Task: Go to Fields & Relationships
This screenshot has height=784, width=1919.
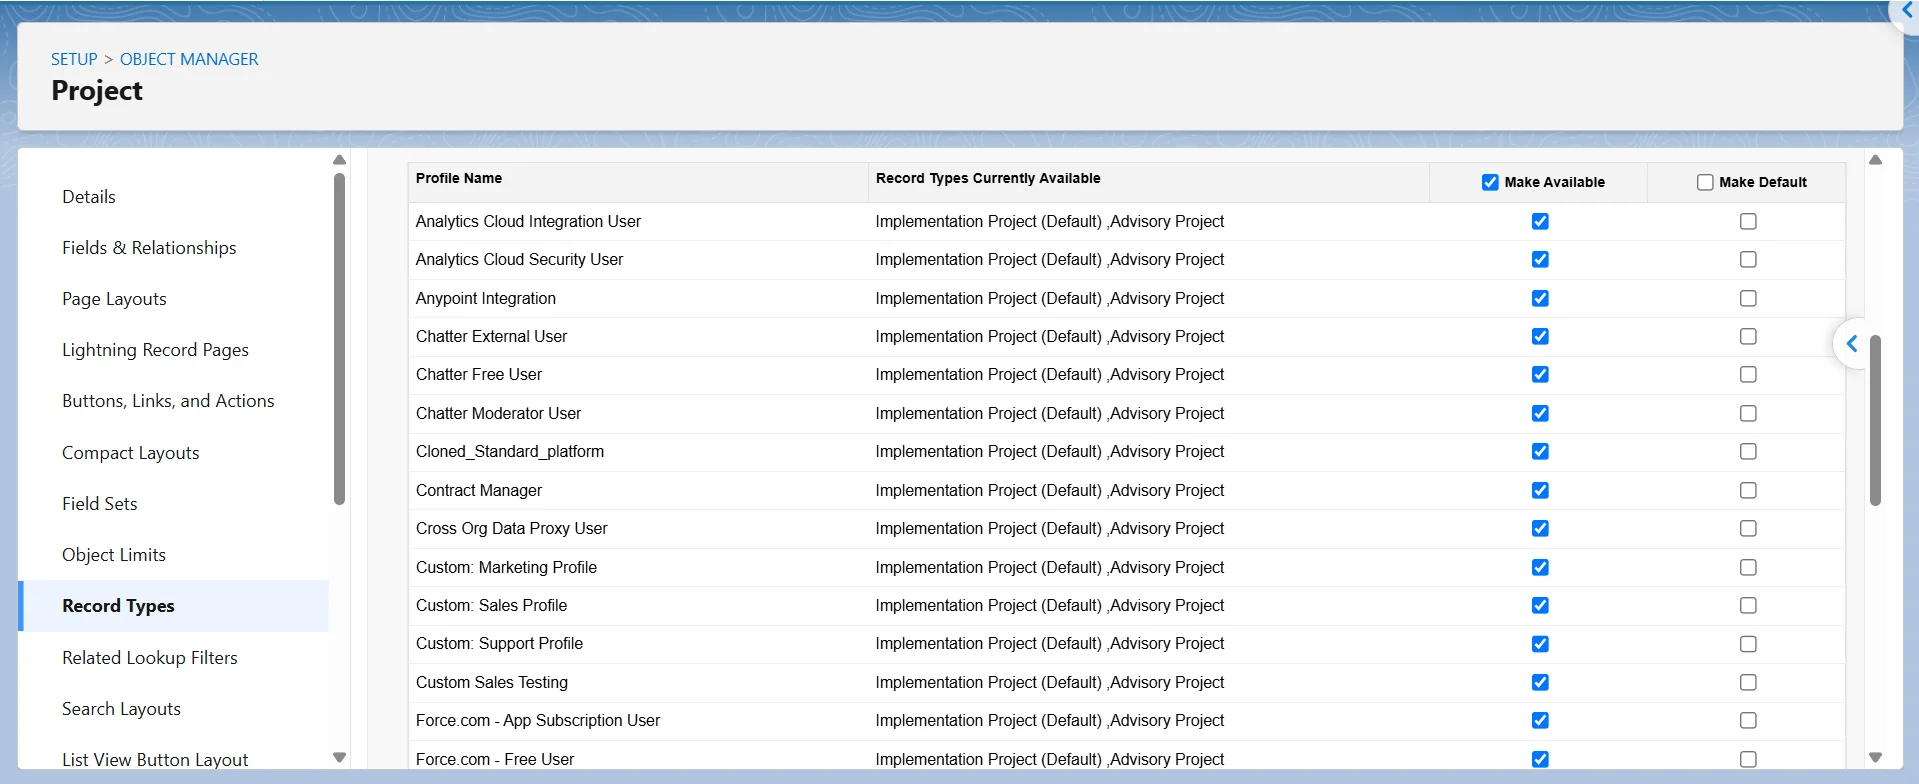Action: pyautogui.click(x=149, y=248)
